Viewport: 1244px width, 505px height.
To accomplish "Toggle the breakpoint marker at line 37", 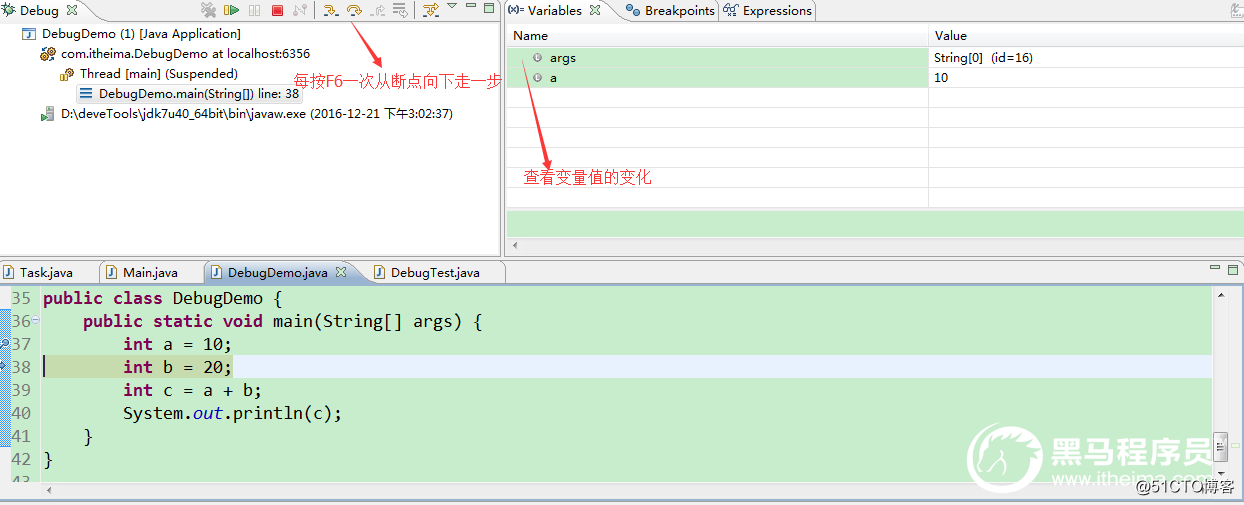I will (x=5, y=343).
